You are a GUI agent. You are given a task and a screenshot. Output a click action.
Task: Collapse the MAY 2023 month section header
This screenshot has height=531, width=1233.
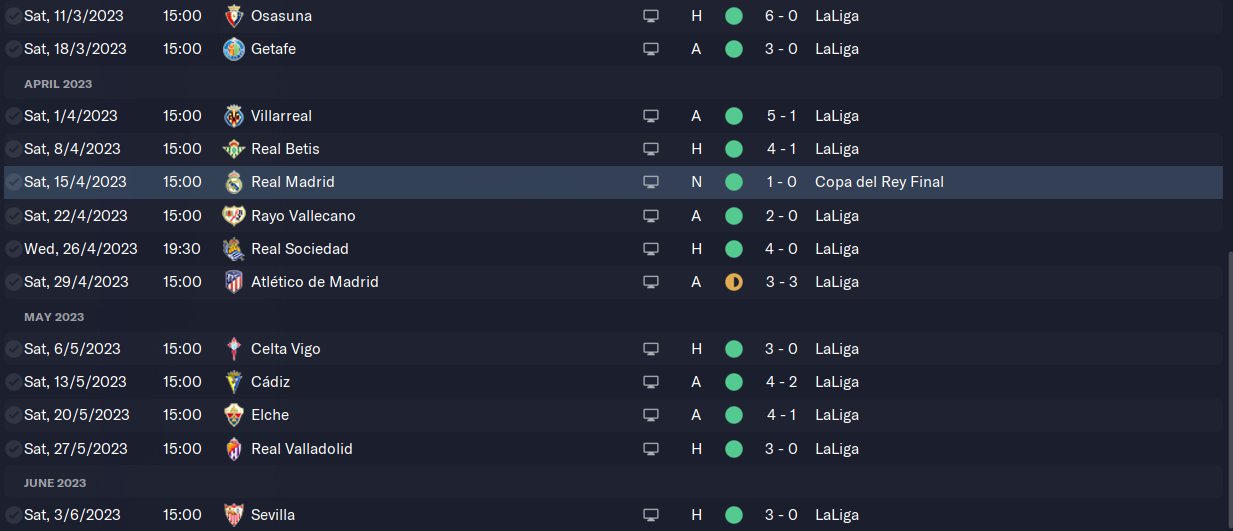tap(613, 316)
